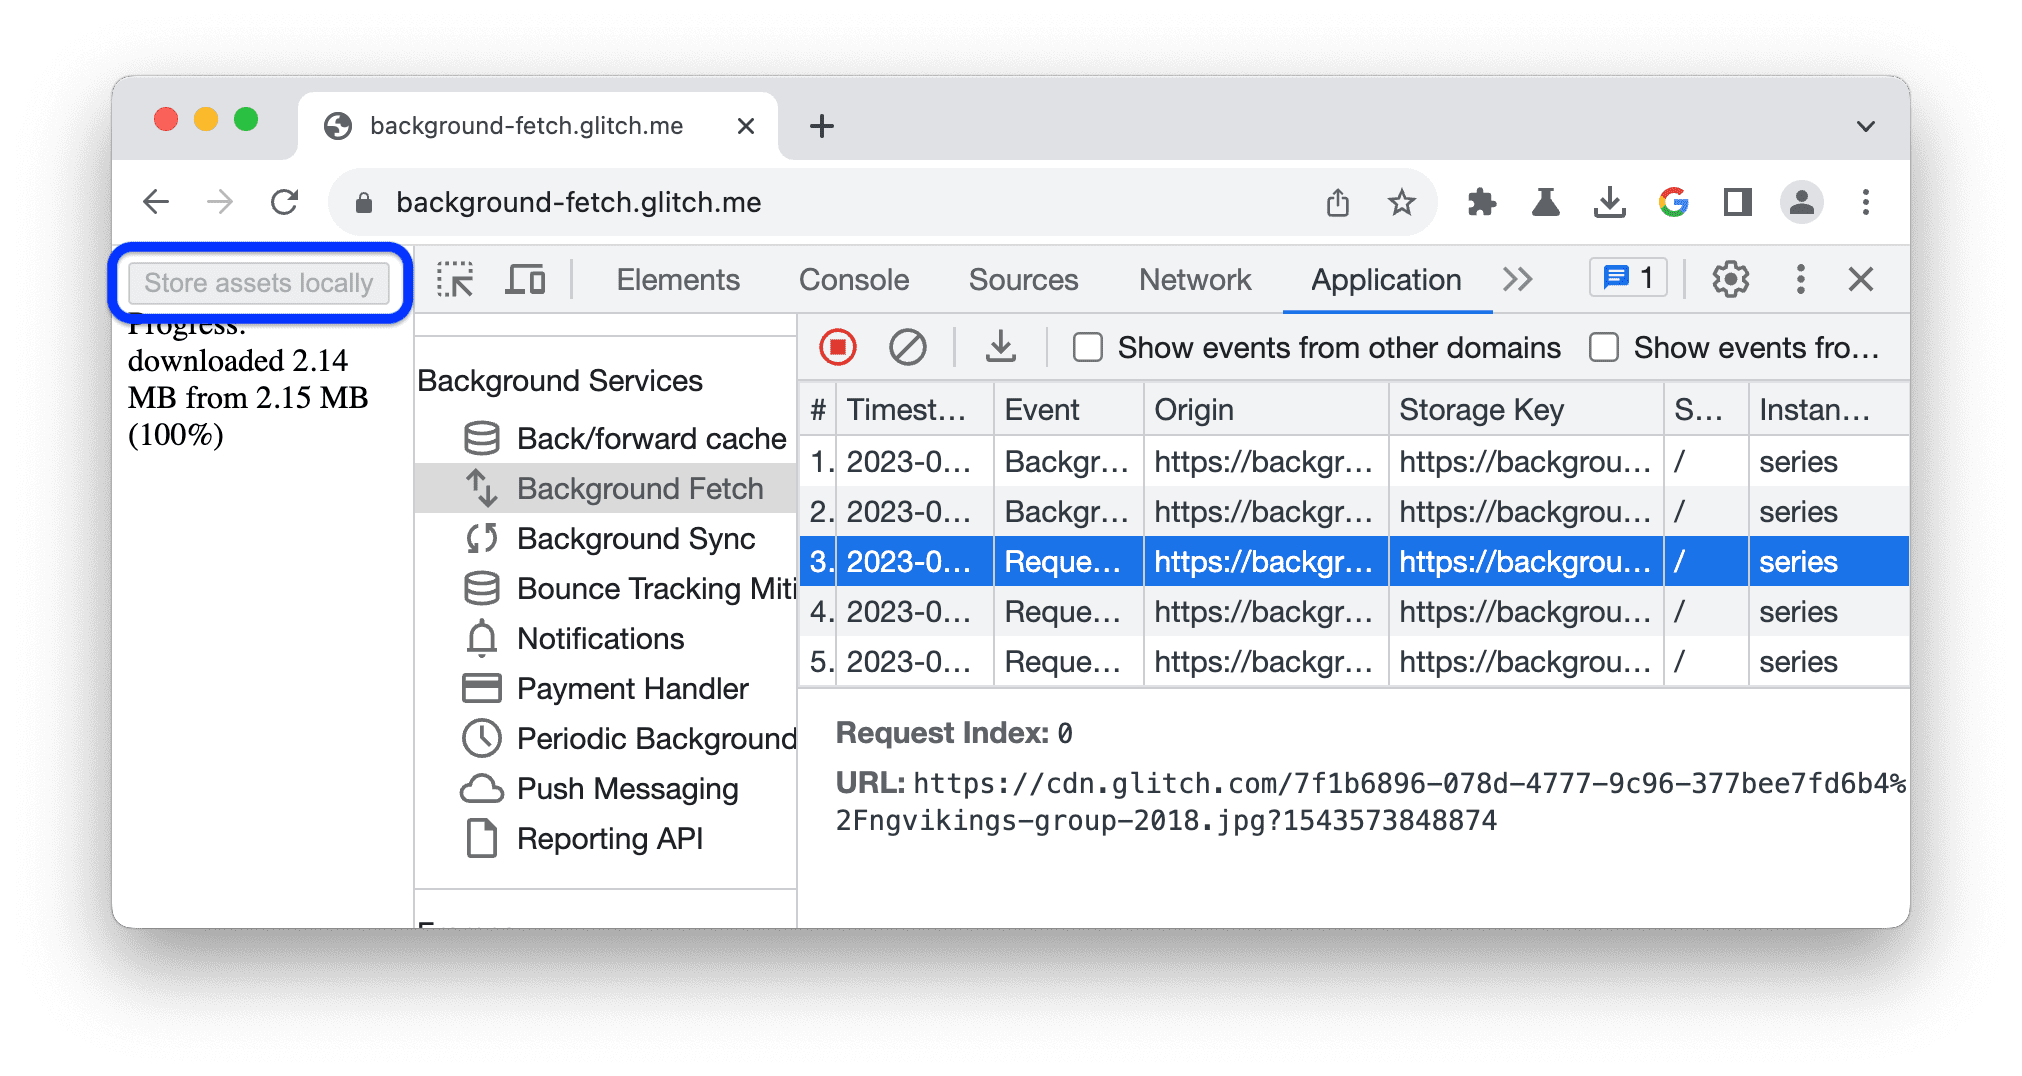This screenshot has width=2022, height=1076.
Task: Switch to the Console panel
Action: tap(853, 279)
